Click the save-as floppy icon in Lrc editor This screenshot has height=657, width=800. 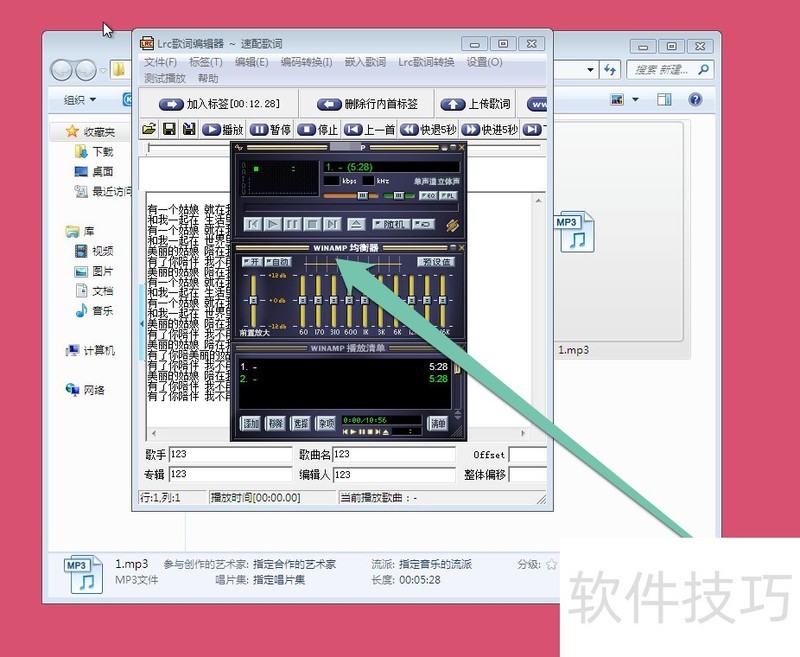pos(189,129)
